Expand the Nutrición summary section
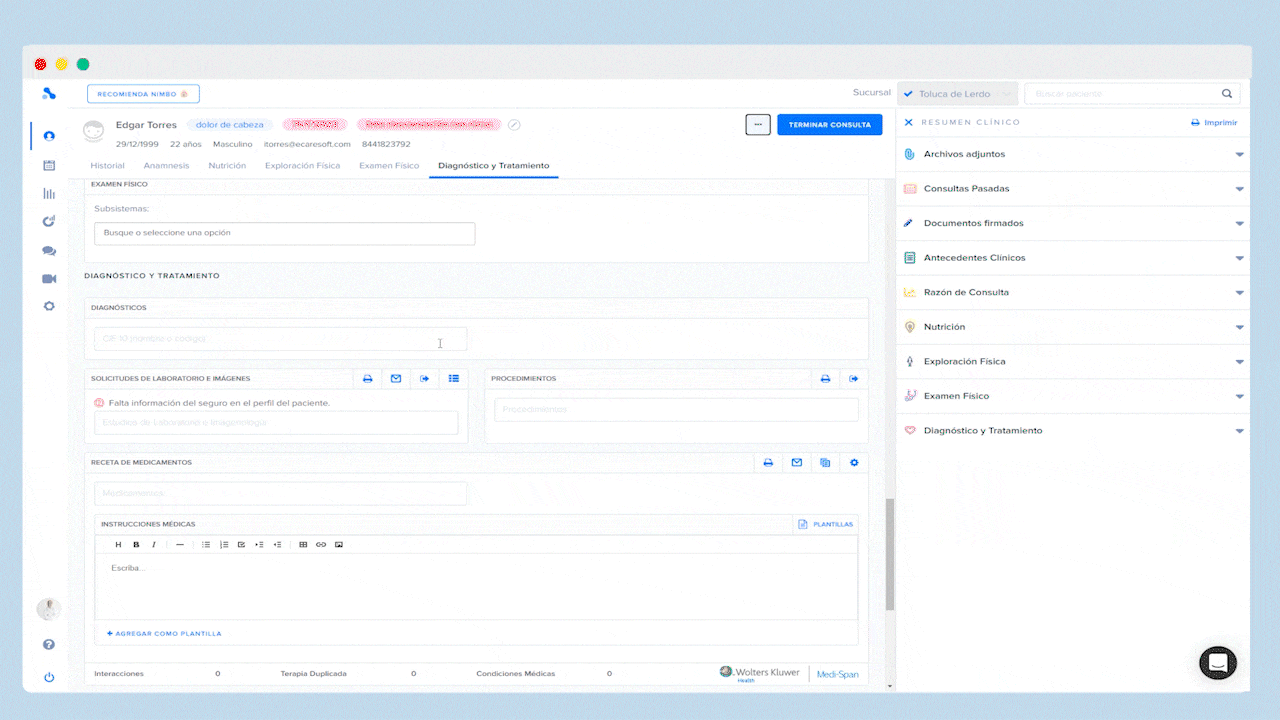This screenshot has height=720, width=1280. click(1072, 327)
